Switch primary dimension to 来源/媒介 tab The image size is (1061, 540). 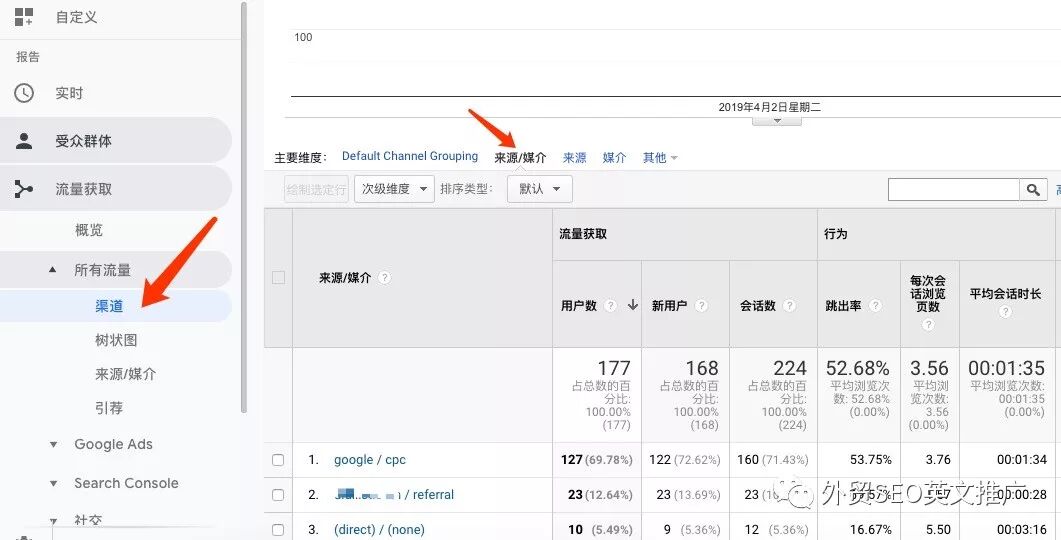click(x=520, y=158)
